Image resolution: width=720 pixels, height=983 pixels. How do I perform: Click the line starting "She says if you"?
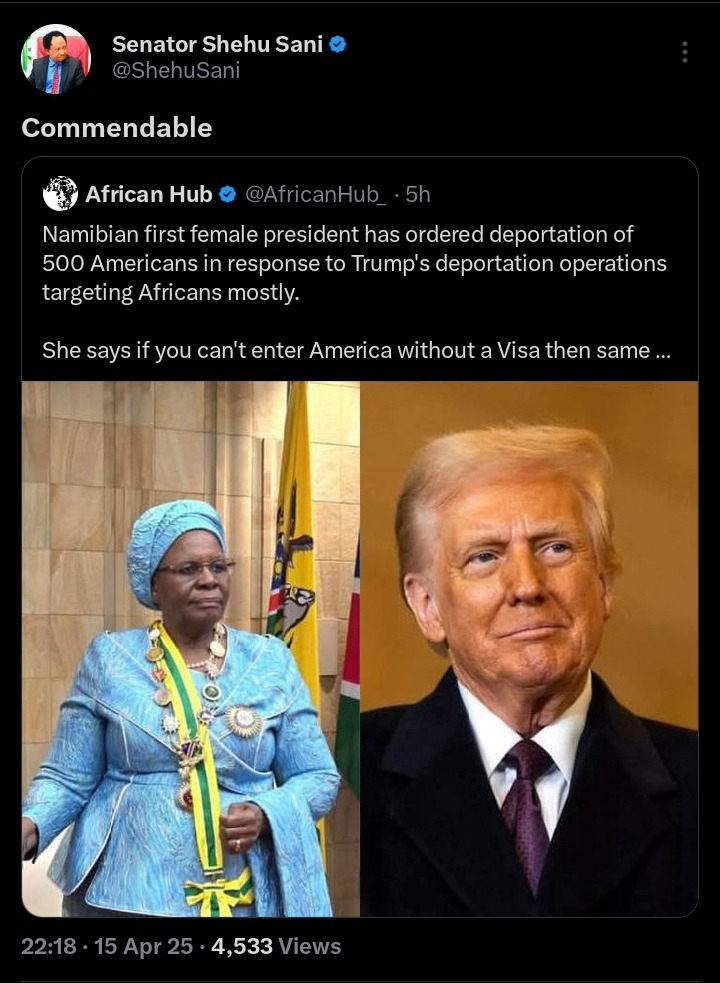click(356, 350)
